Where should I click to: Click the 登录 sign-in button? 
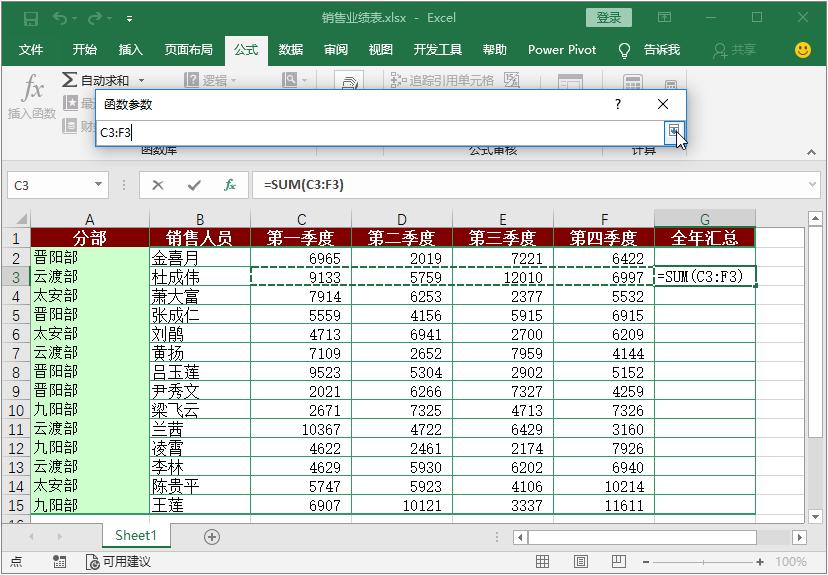(609, 18)
